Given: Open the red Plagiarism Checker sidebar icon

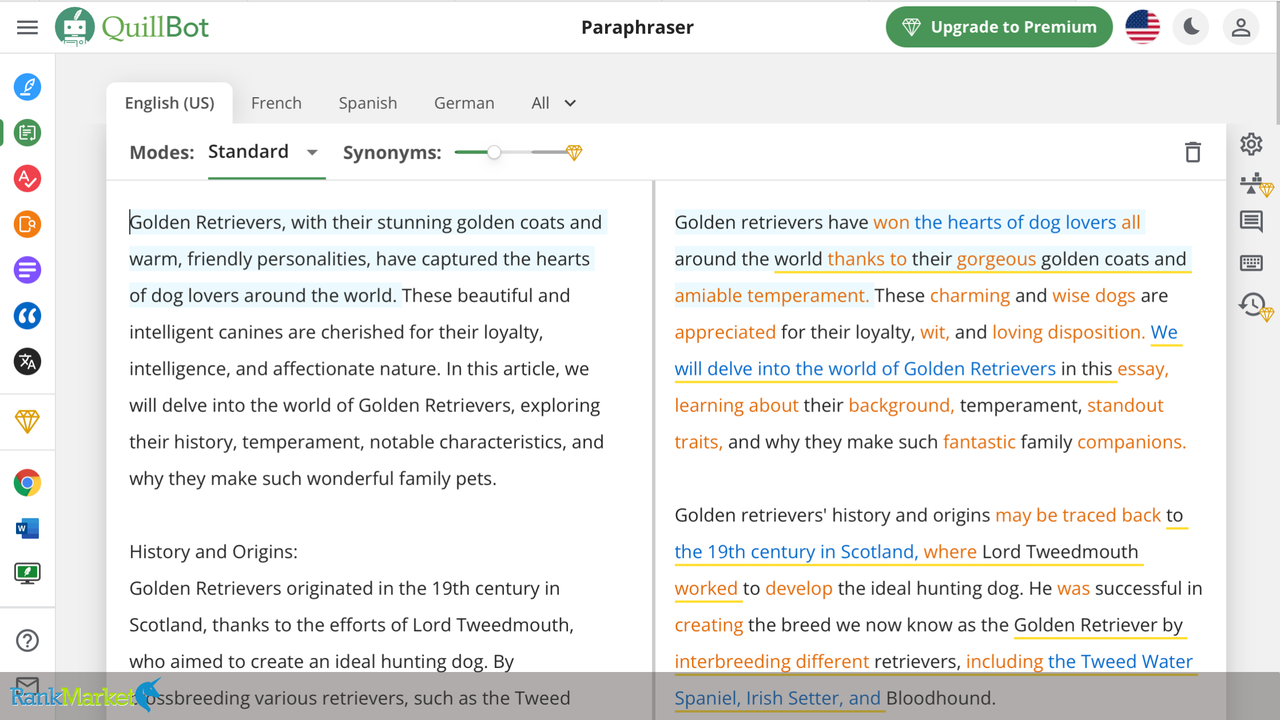Looking at the screenshot, I should pyautogui.click(x=27, y=178).
